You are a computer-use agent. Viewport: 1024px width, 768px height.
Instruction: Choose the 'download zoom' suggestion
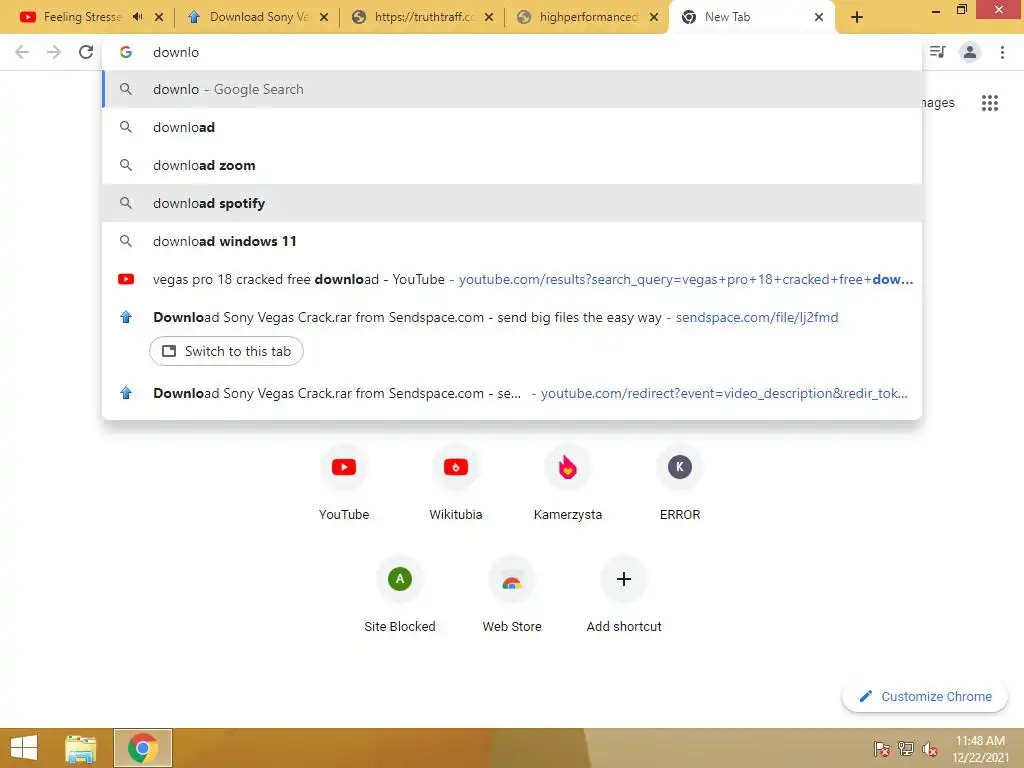512,165
